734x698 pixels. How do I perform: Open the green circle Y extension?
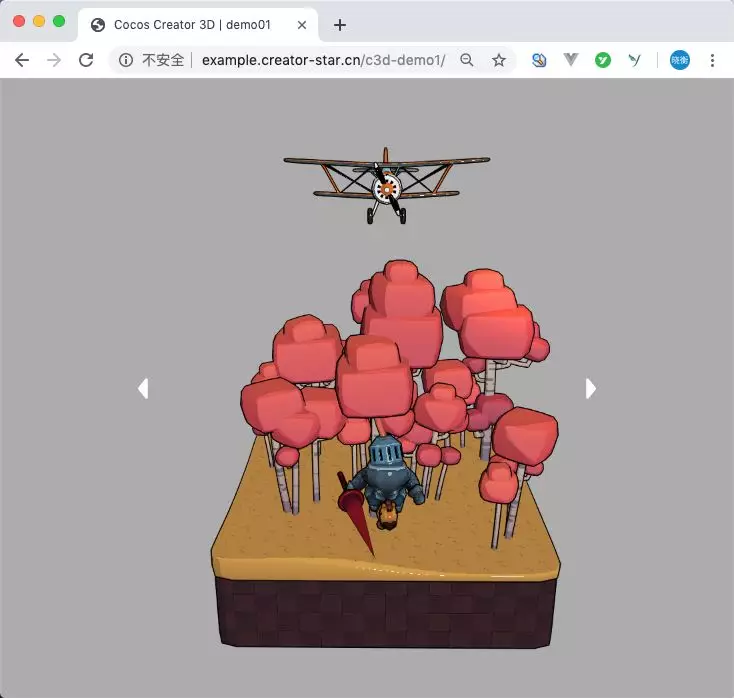click(603, 60)
